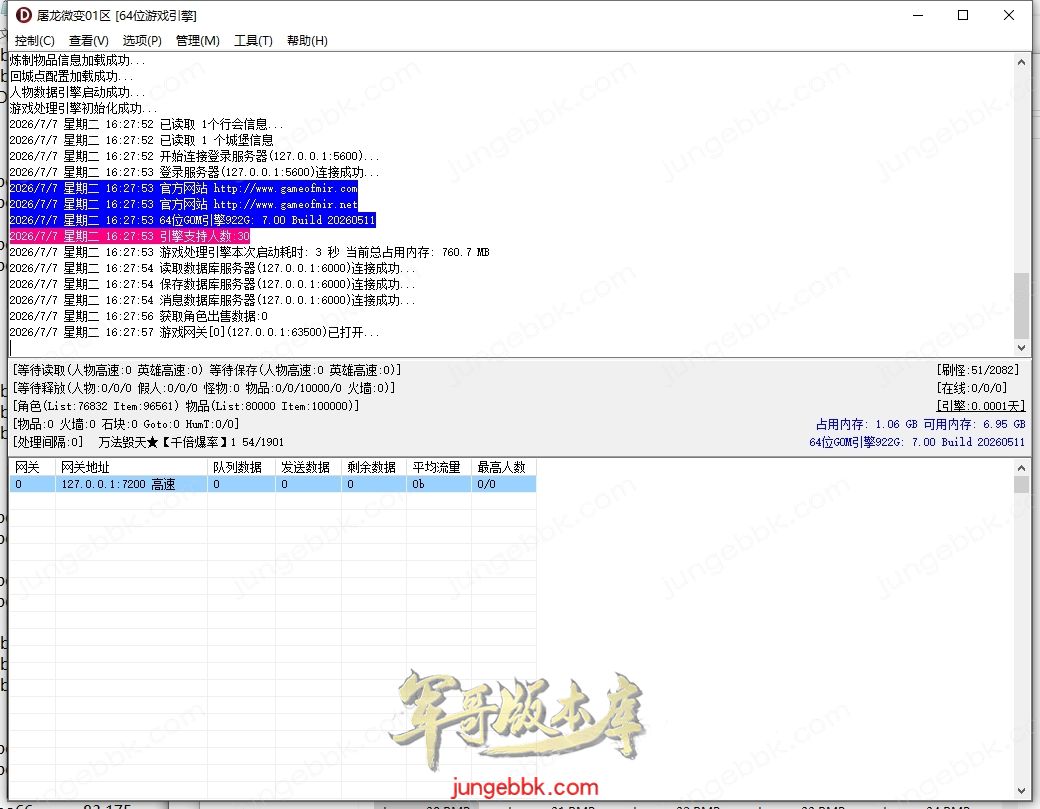The image size is (1040, 809).
Task: Open the 控制(C) menu
Action: (x=34, y=40)
